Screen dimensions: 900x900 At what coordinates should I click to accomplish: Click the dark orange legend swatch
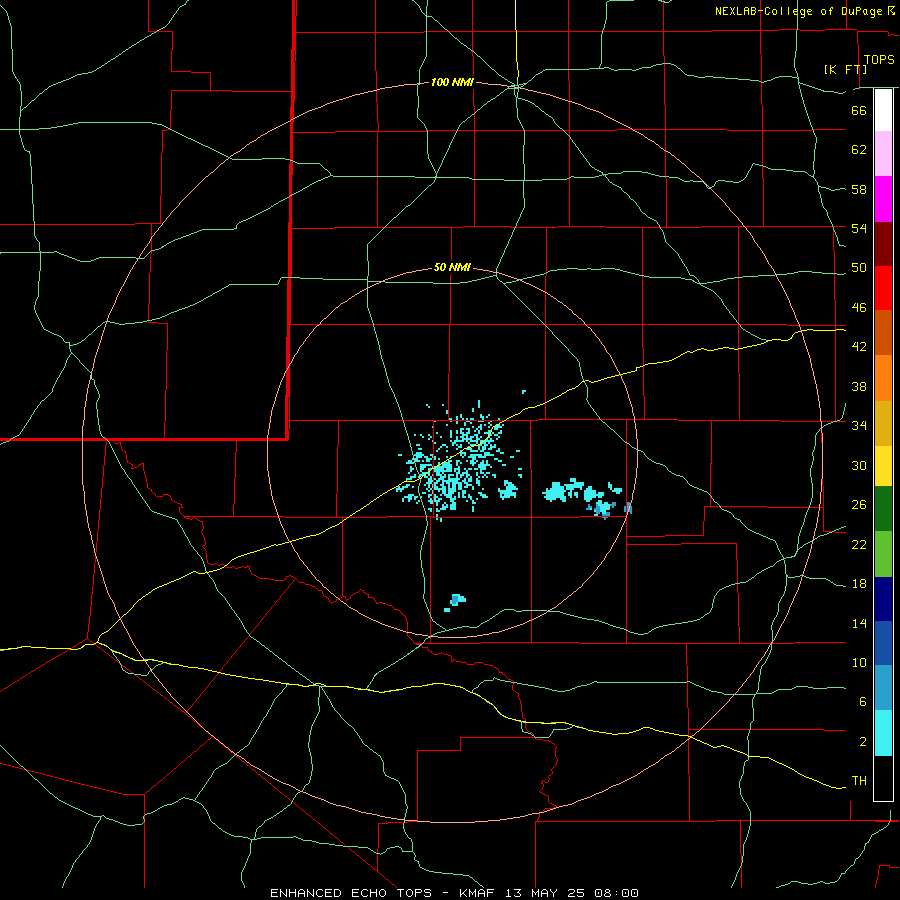coord(883,333)
